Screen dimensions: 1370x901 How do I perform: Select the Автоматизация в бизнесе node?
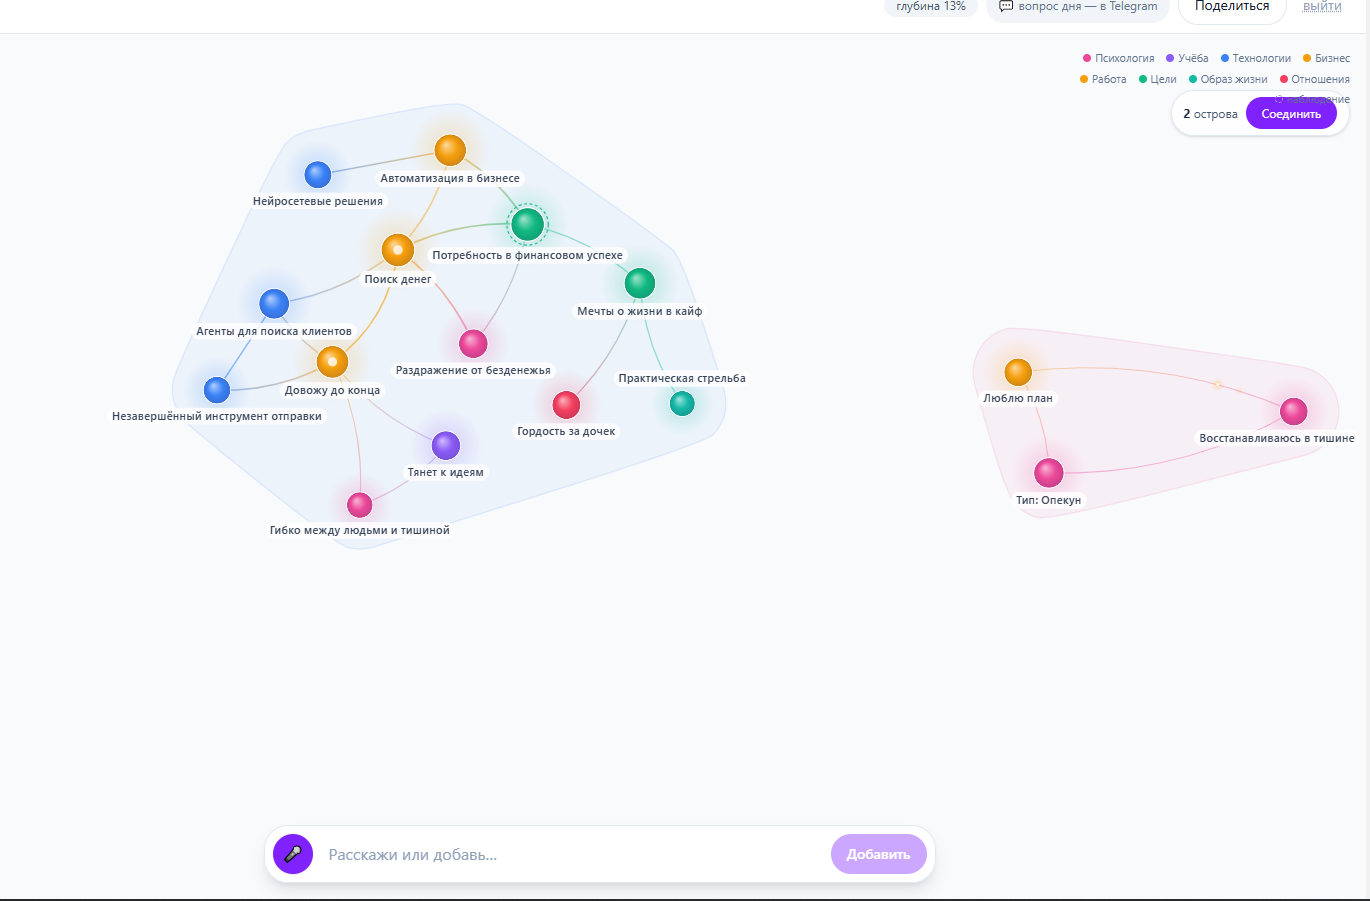click(x=450, y=150)
